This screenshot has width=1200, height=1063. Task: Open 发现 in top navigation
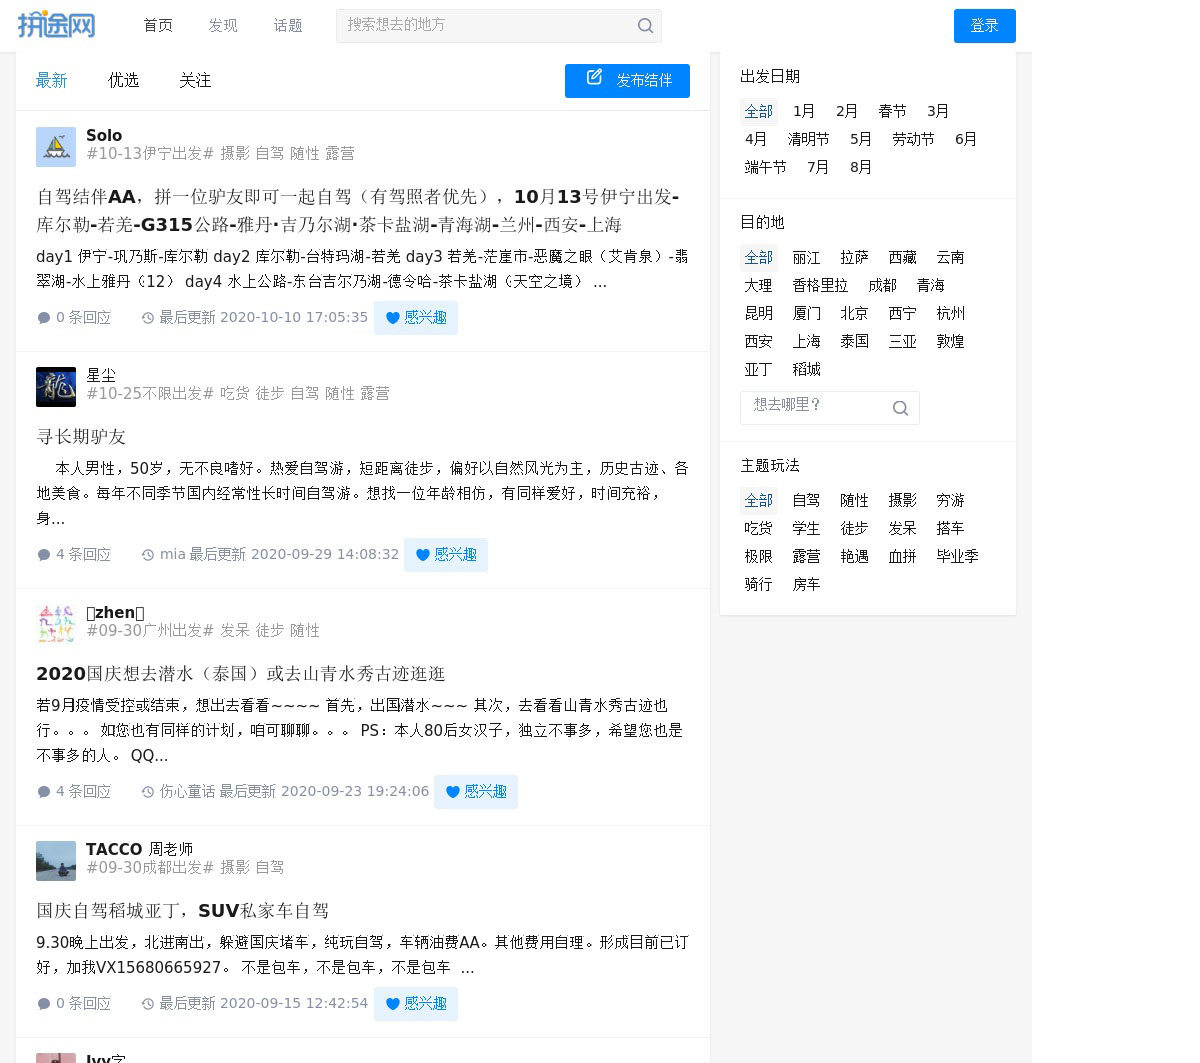[x=223, y=26]
